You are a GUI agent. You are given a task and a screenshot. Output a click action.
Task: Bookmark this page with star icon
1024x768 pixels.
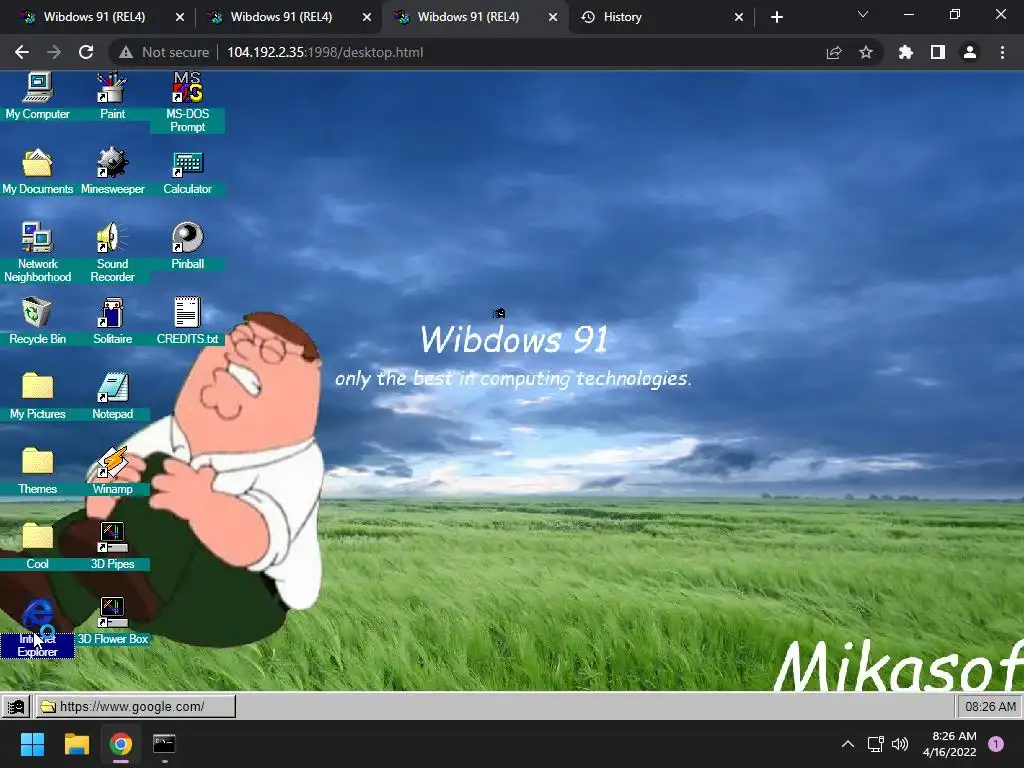pyautogui.click(x=866, y=52)
